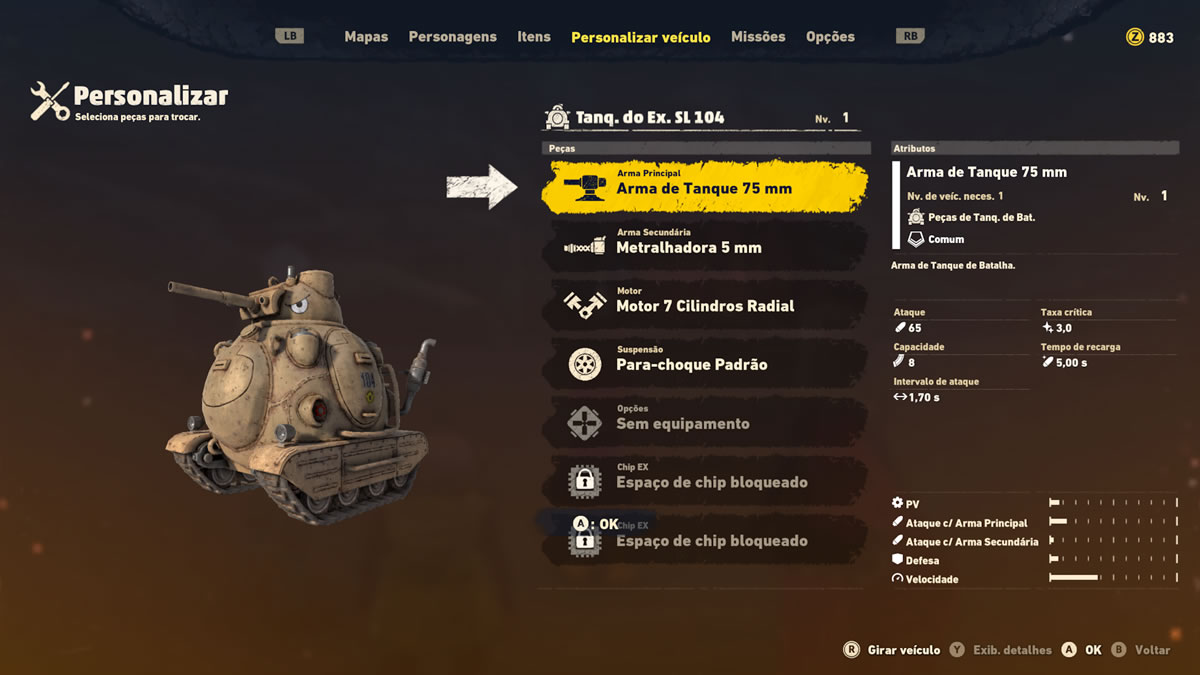Click the Velocidade stat bar
This screenshot has width=1200, height=675.
(1114, 578)
